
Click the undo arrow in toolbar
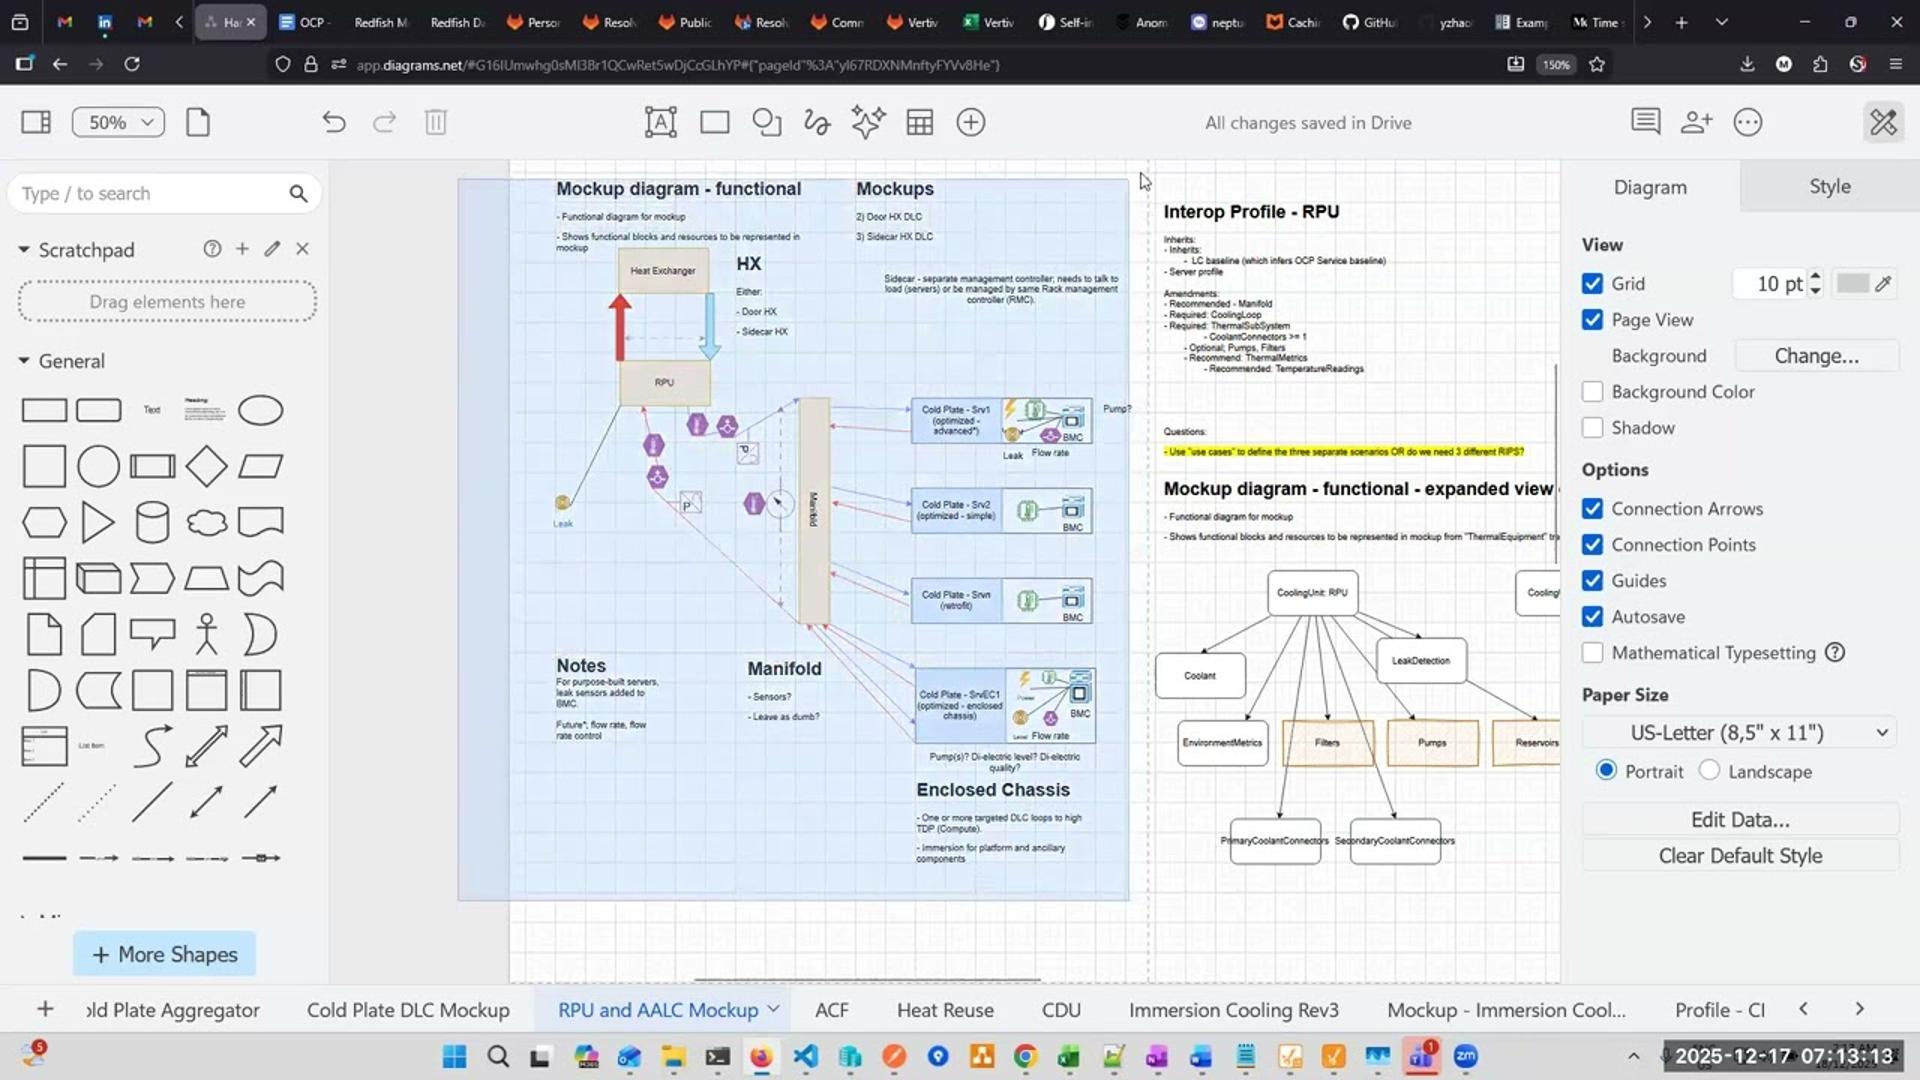(334, 122)
